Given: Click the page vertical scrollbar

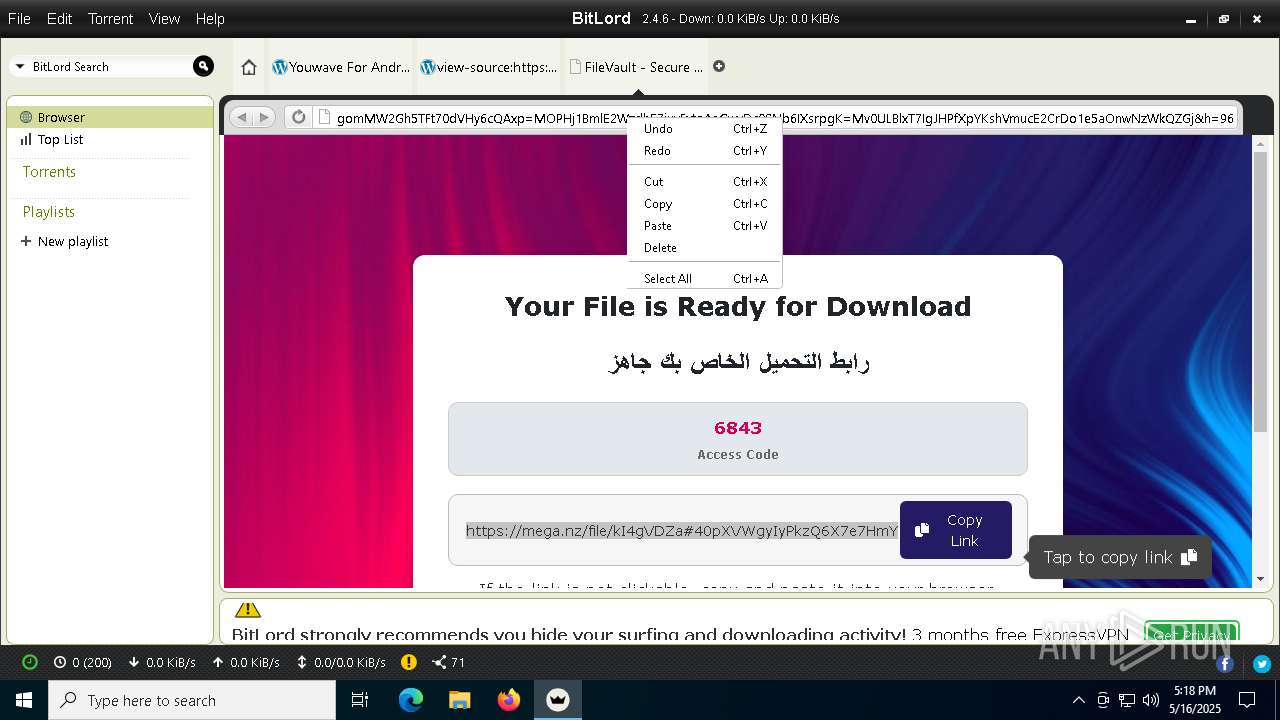Looking at the screenshot, I should [1260, 290].
